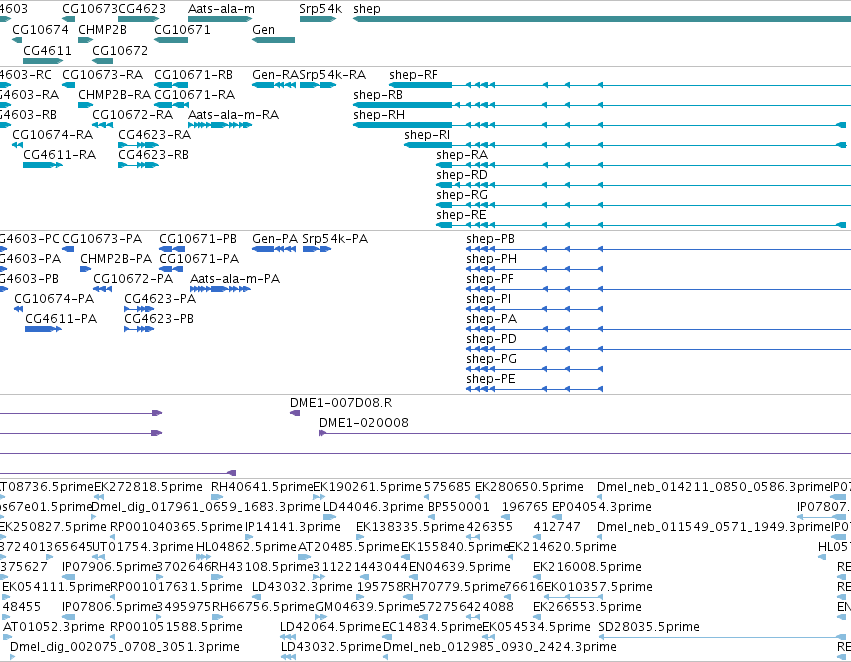The height and width of the screenshot is (662, 851).
Task: Select the shep-PH protein label
Action: tap(492, 259)
